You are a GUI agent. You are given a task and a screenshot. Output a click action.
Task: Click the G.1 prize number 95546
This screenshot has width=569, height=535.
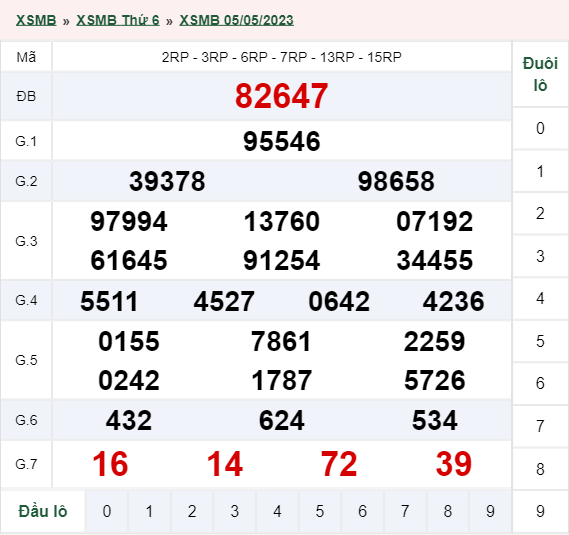(x=282, y=141)
